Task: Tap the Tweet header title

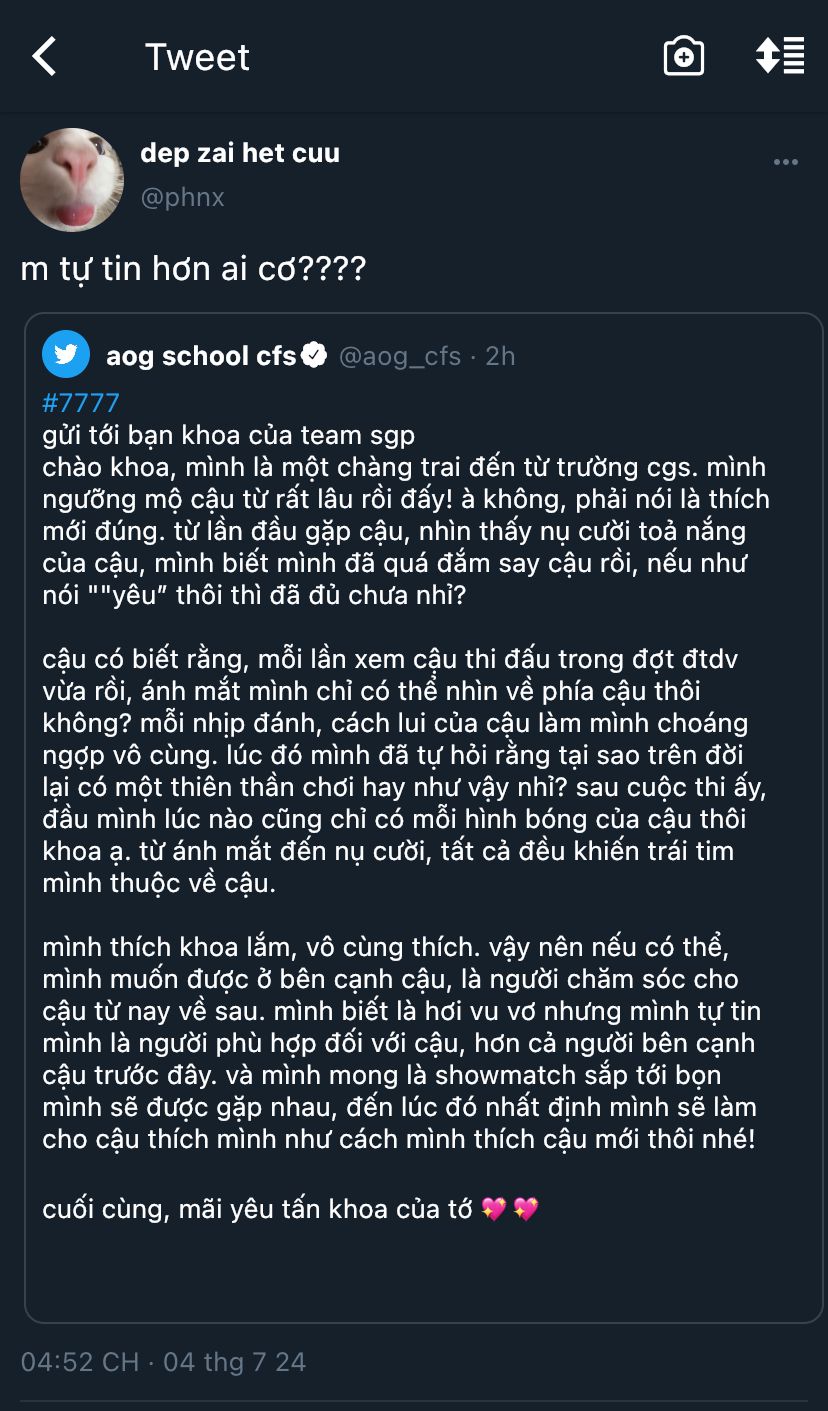Action: pyautogui.click(x=197, y=57)
